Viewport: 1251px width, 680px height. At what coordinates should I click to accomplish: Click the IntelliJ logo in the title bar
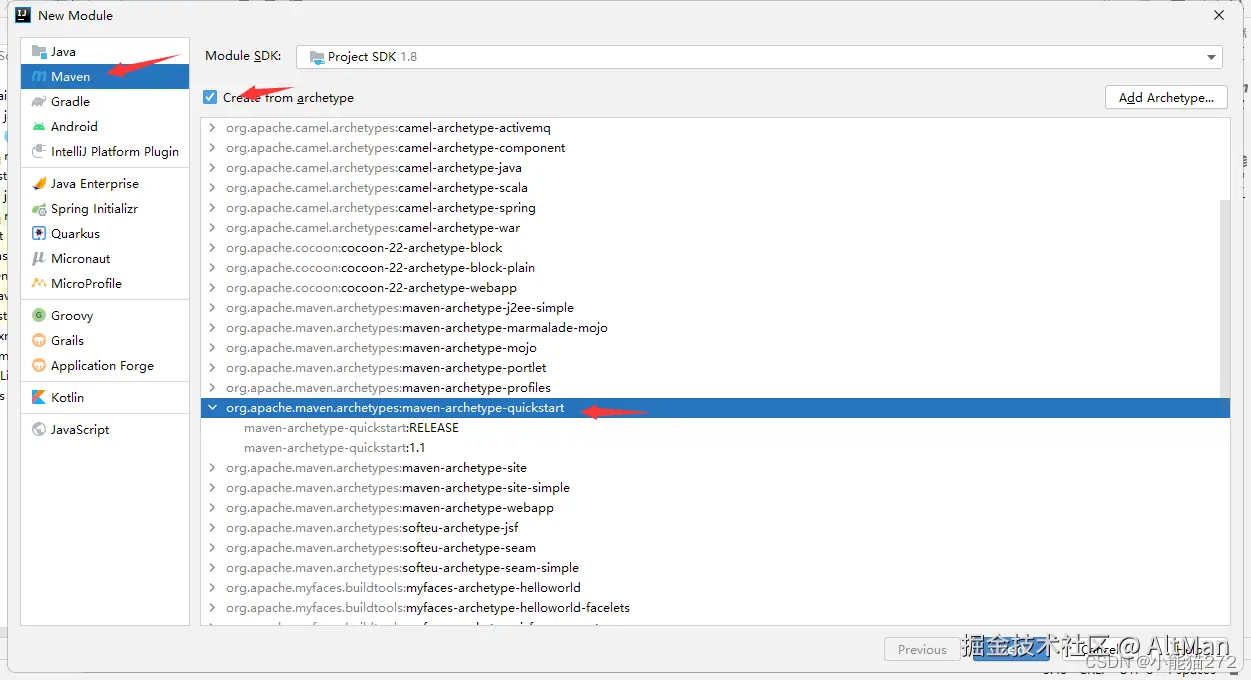(22, 15)
